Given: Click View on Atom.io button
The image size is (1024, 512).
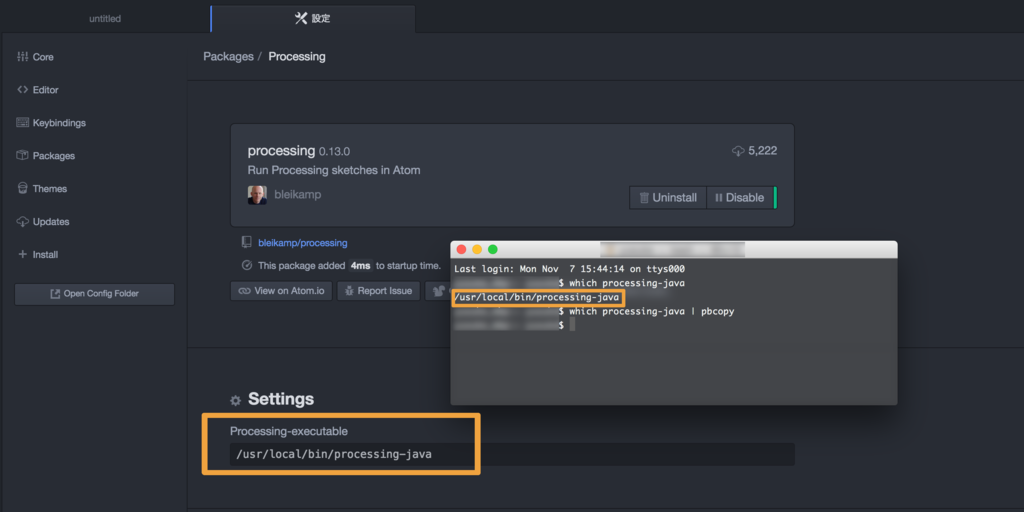Looking at the screenshot, I should 281,291.
